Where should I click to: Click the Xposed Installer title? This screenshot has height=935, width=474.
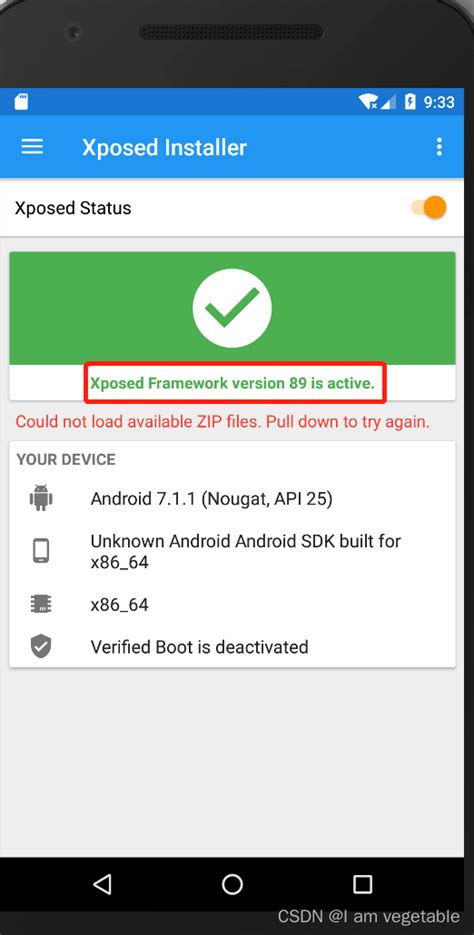[164, 148]
